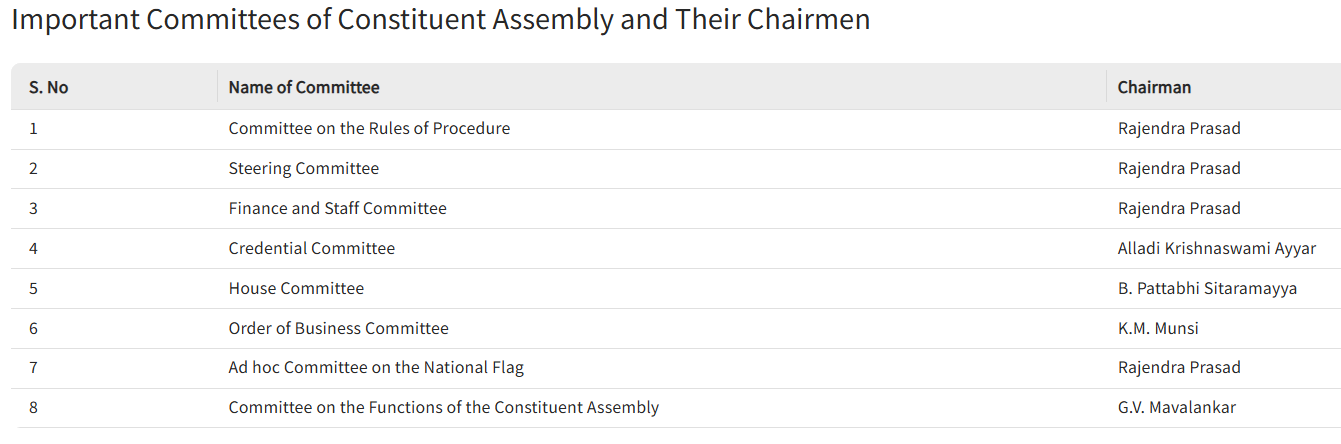Select chairman 'B. Pattabhi Sitaramayya'
The height and width of the screenshot is (444, 1341).
(1207, 288)
